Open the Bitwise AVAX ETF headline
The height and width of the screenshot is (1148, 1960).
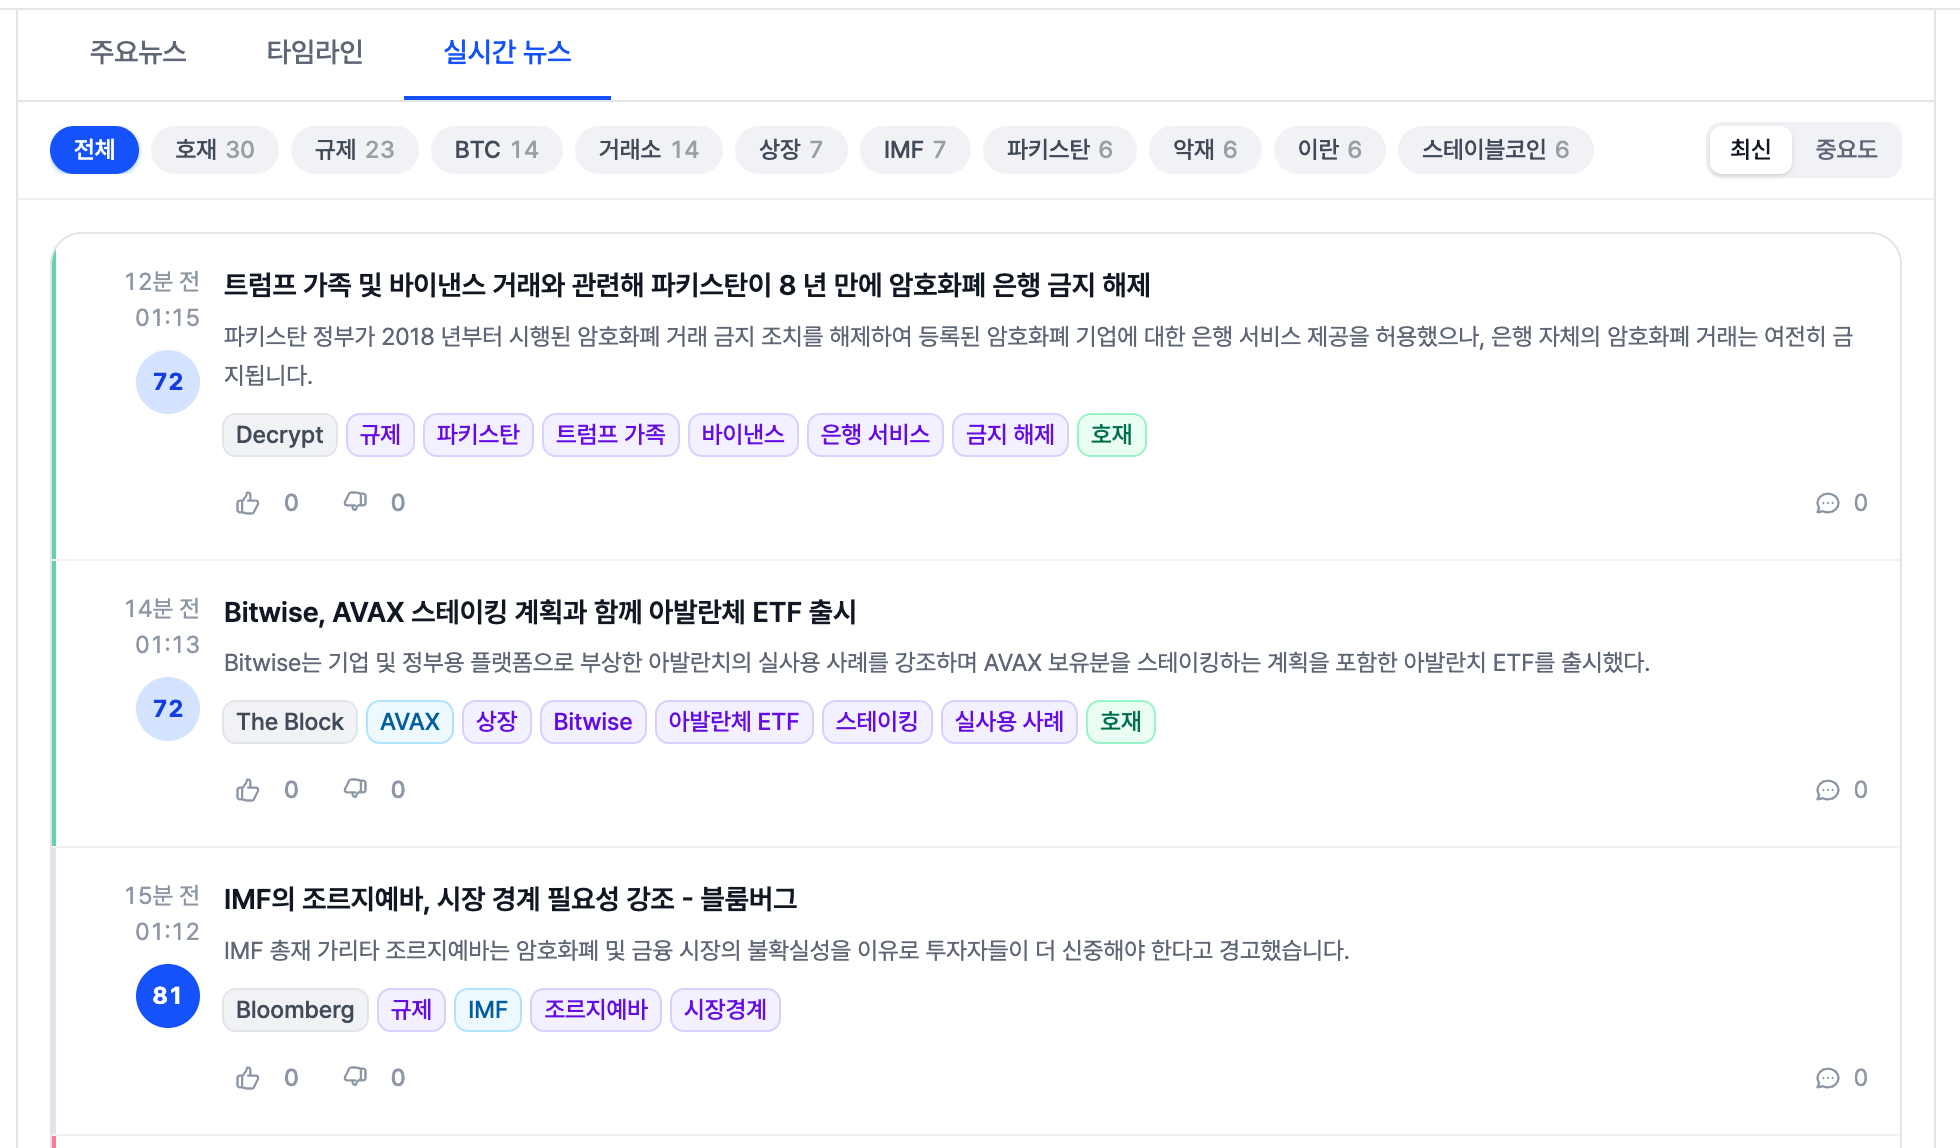pos(540,612)
